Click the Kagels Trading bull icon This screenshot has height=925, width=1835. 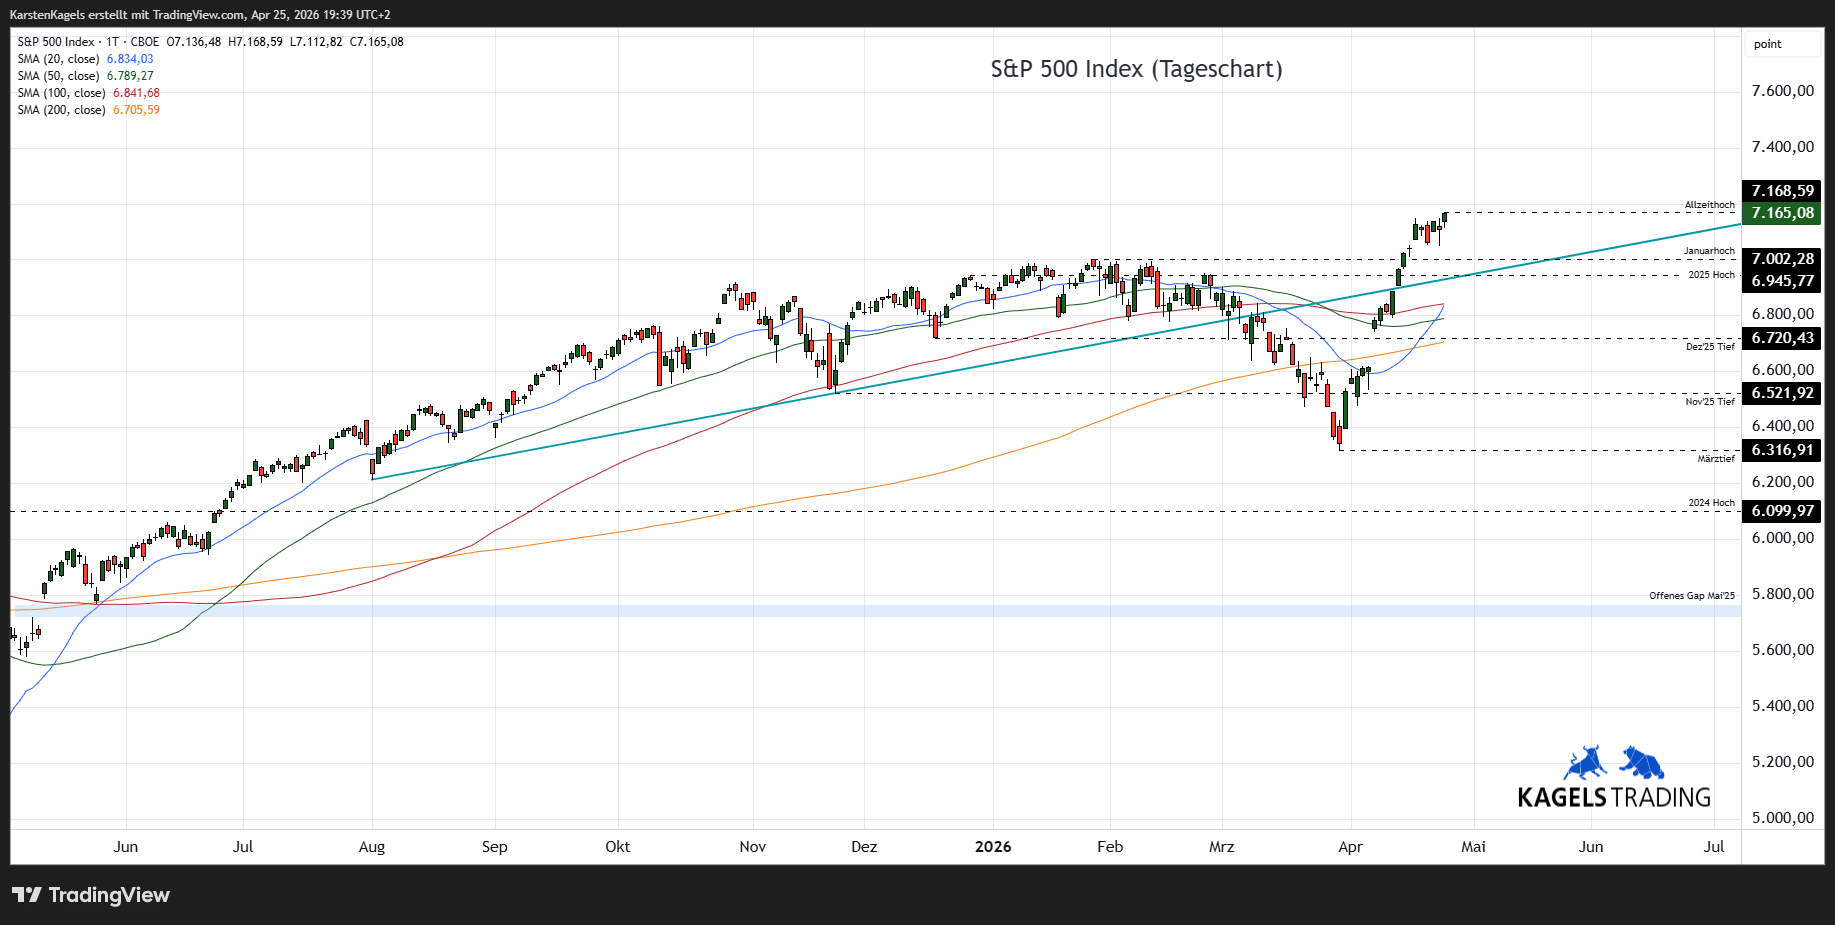pyautogui.click(x=1585, y=763)
